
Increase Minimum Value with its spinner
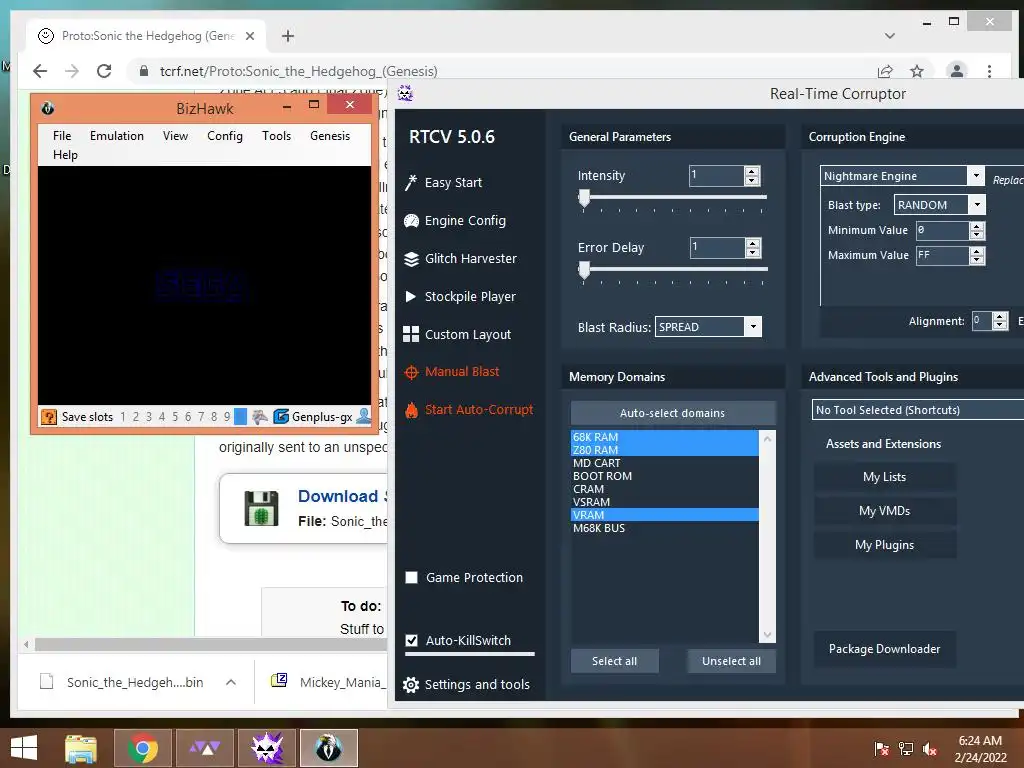[x=977, y=226]
